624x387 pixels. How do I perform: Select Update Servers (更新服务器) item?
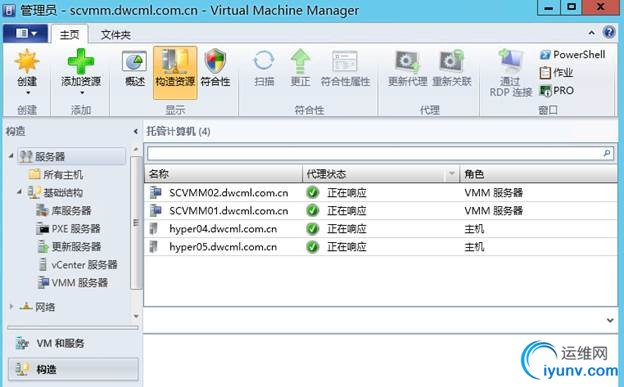76,247
